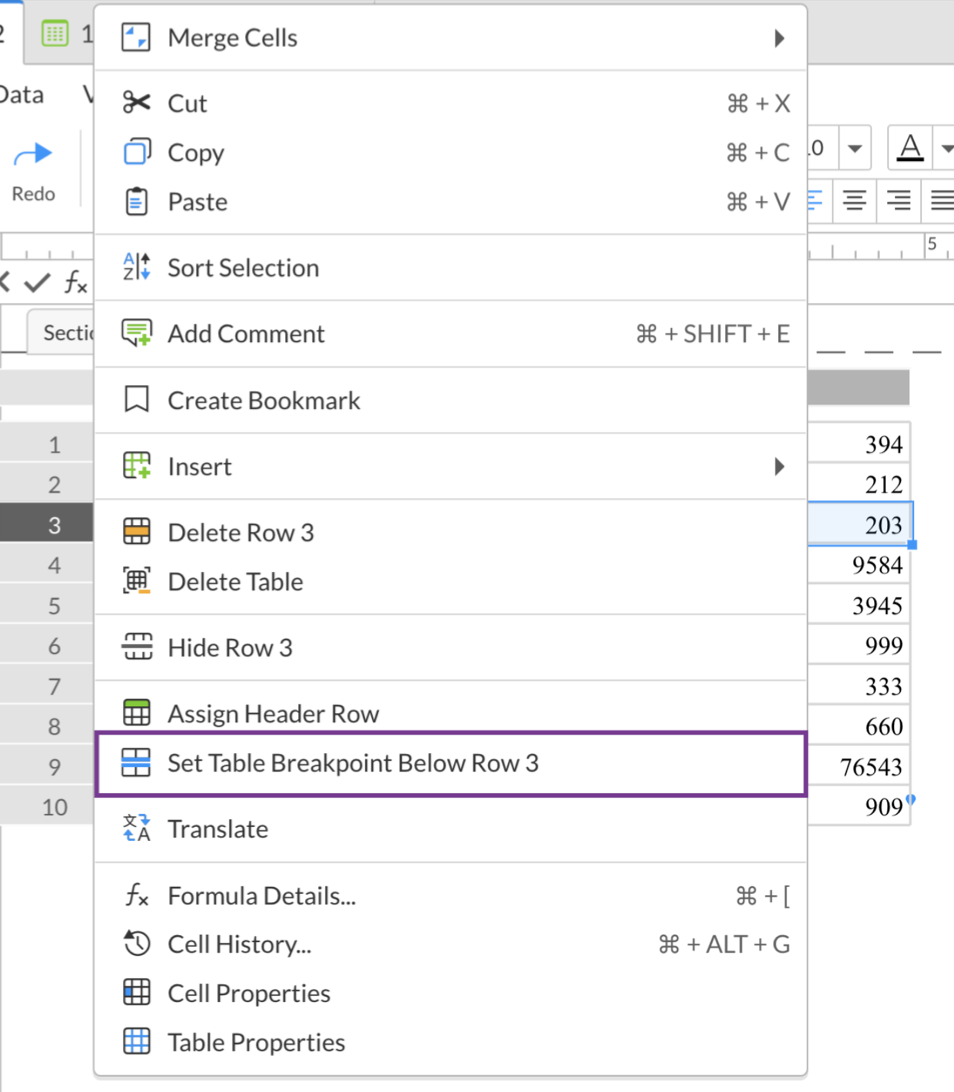Image resolution: width=954 pixels, height=1092 pixels.
Task: Click the Table Properties icon
Action: point(136,1042)
